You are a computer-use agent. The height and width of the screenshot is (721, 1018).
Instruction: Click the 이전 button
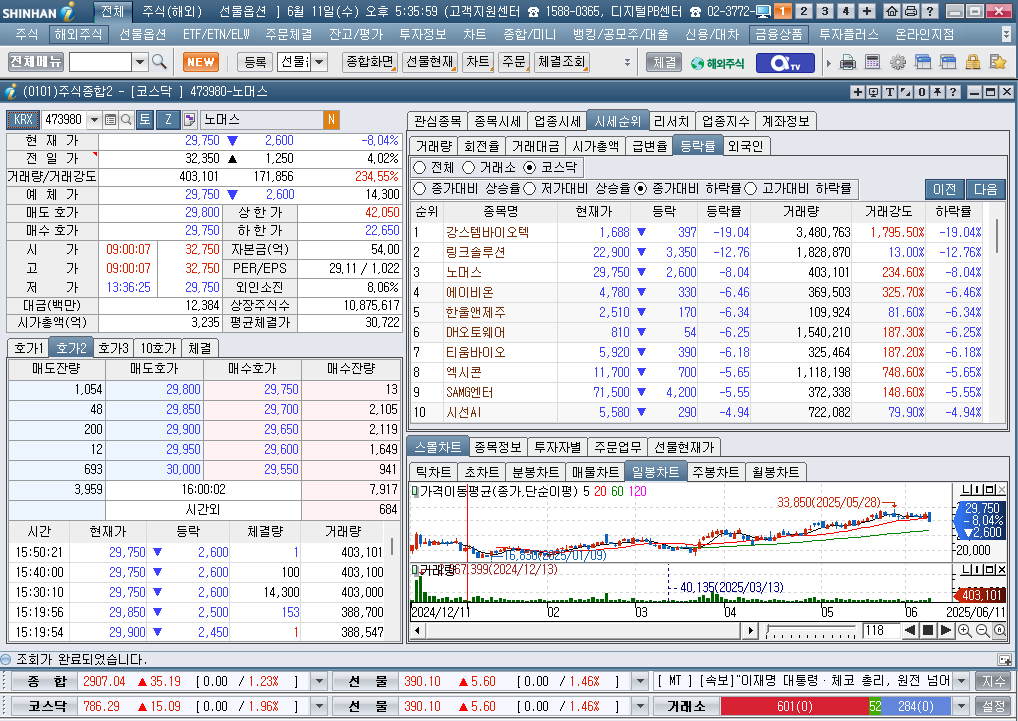(944, 189)
